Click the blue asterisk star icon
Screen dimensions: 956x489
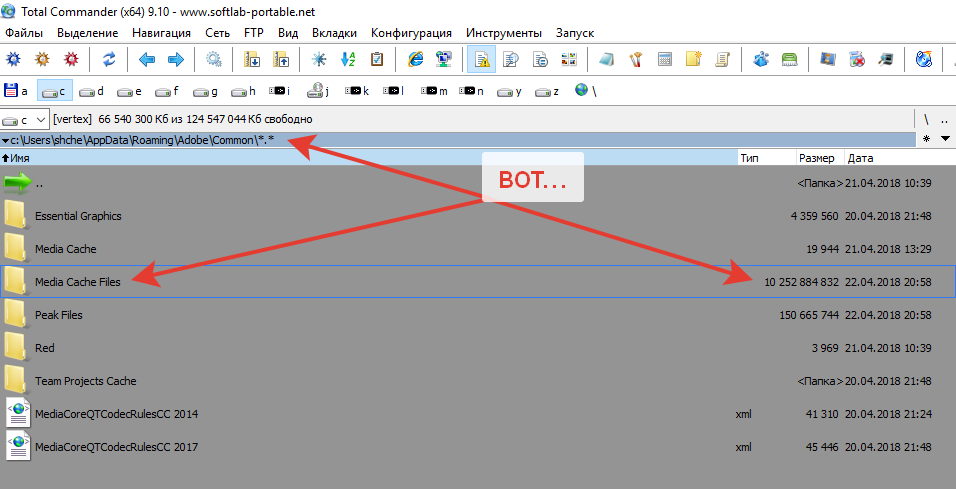[x=319, y=59]
